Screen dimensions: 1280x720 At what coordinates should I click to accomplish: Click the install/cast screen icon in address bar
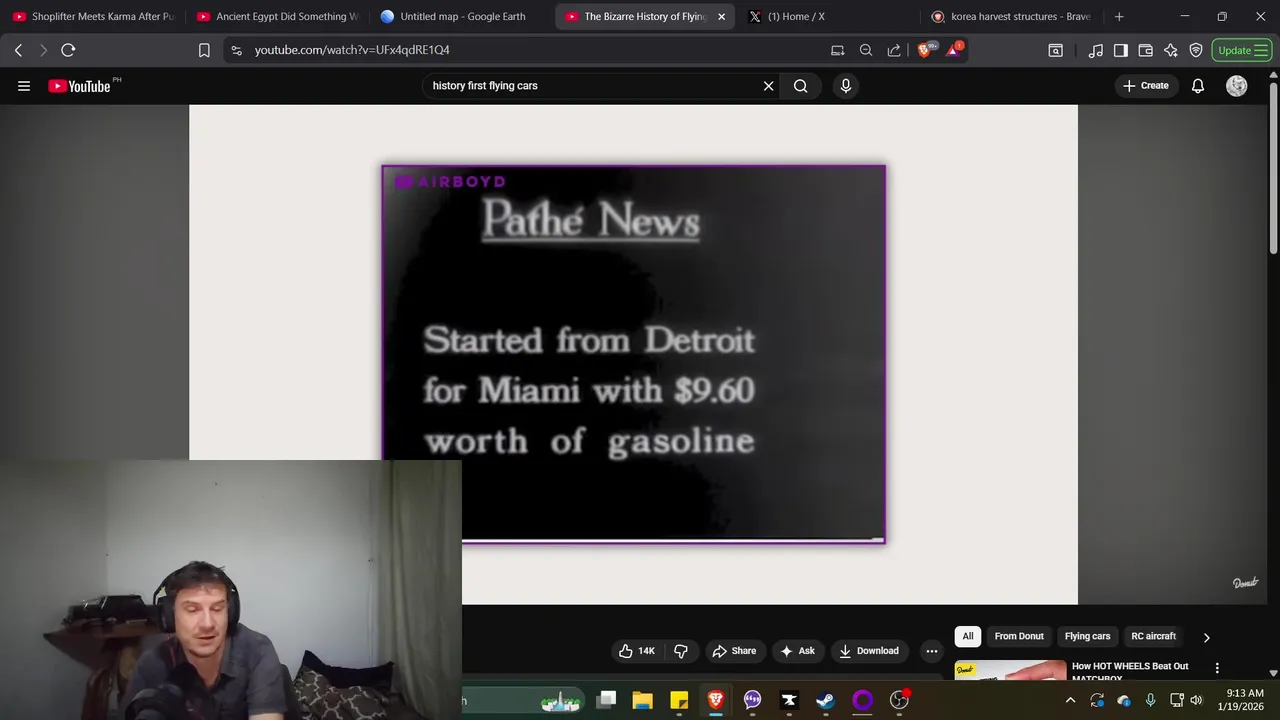pos(837,50)
